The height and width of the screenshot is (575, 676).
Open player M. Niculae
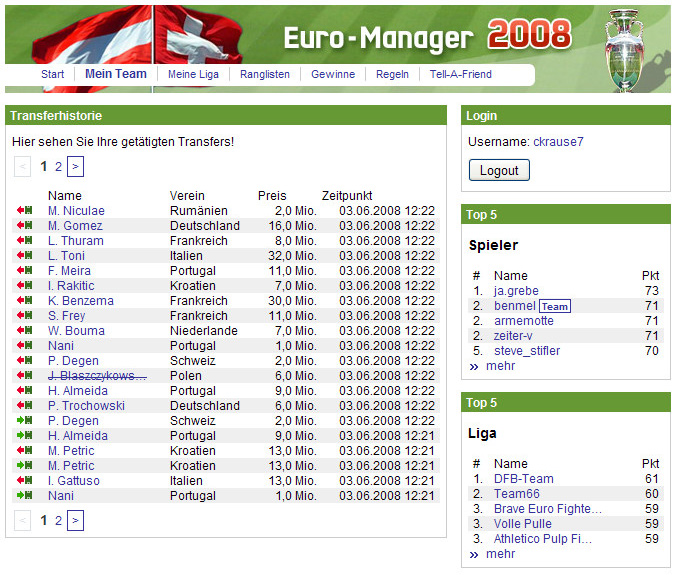[x=76, y=210]
